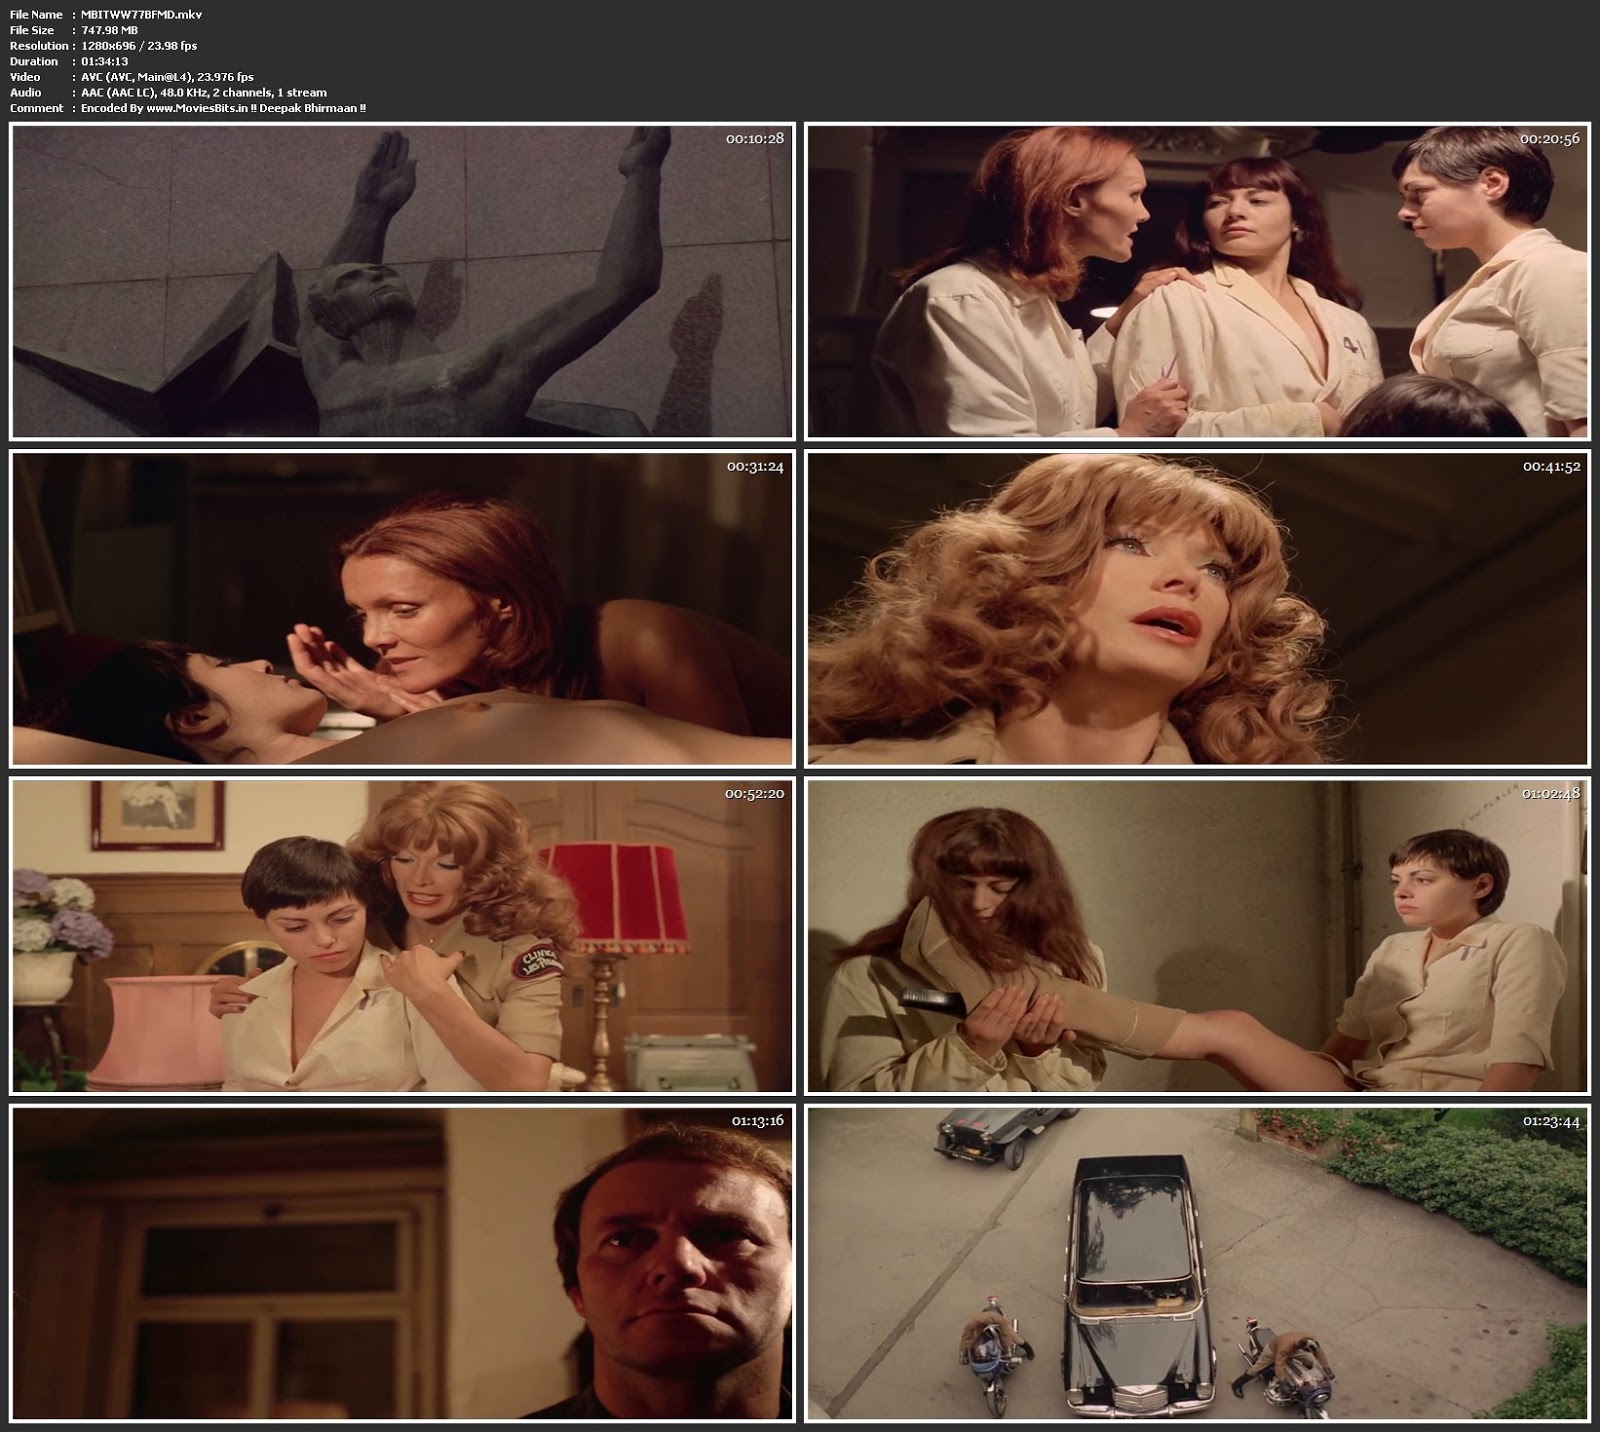This screenshot has width=1600, height=1432.
Task: Select the thumbnail marked 00:31:24
Action: tap(401, 608)
